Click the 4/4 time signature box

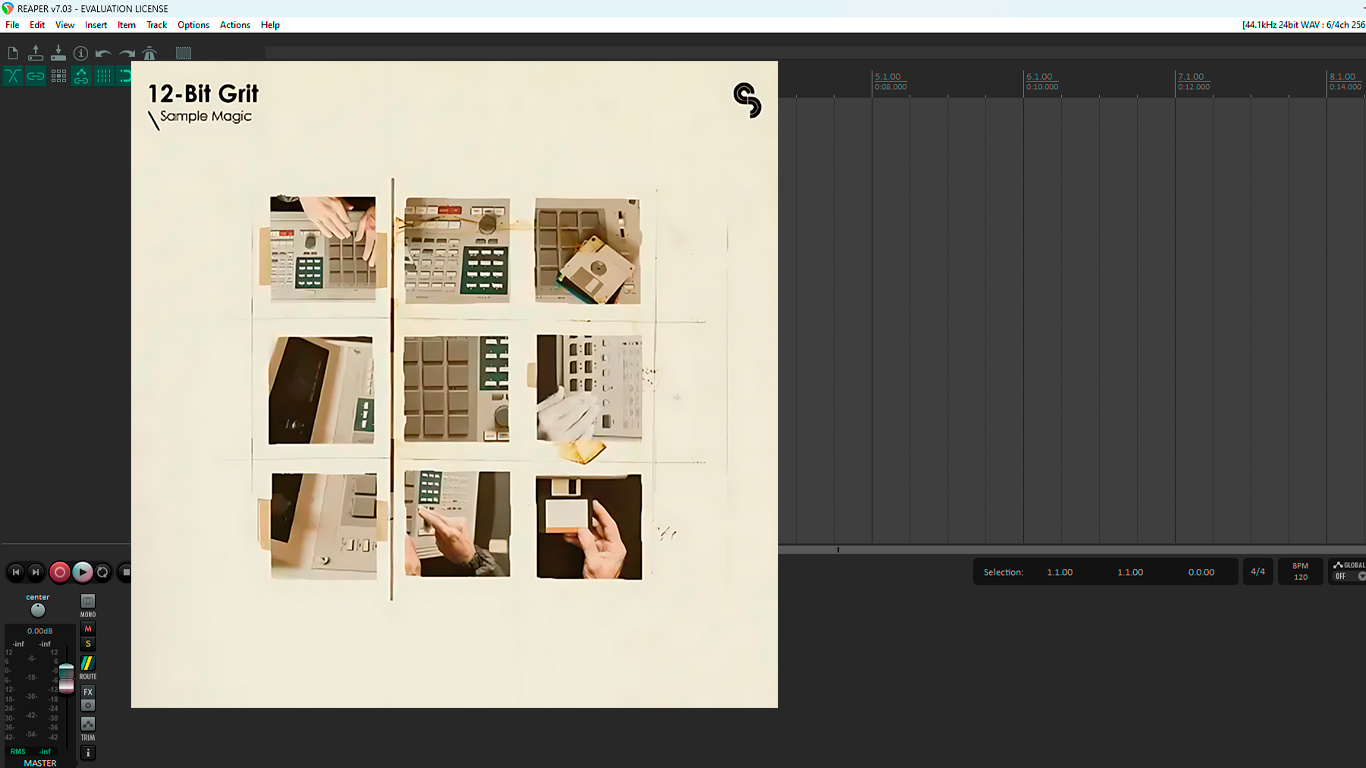tap(1258, 572)
